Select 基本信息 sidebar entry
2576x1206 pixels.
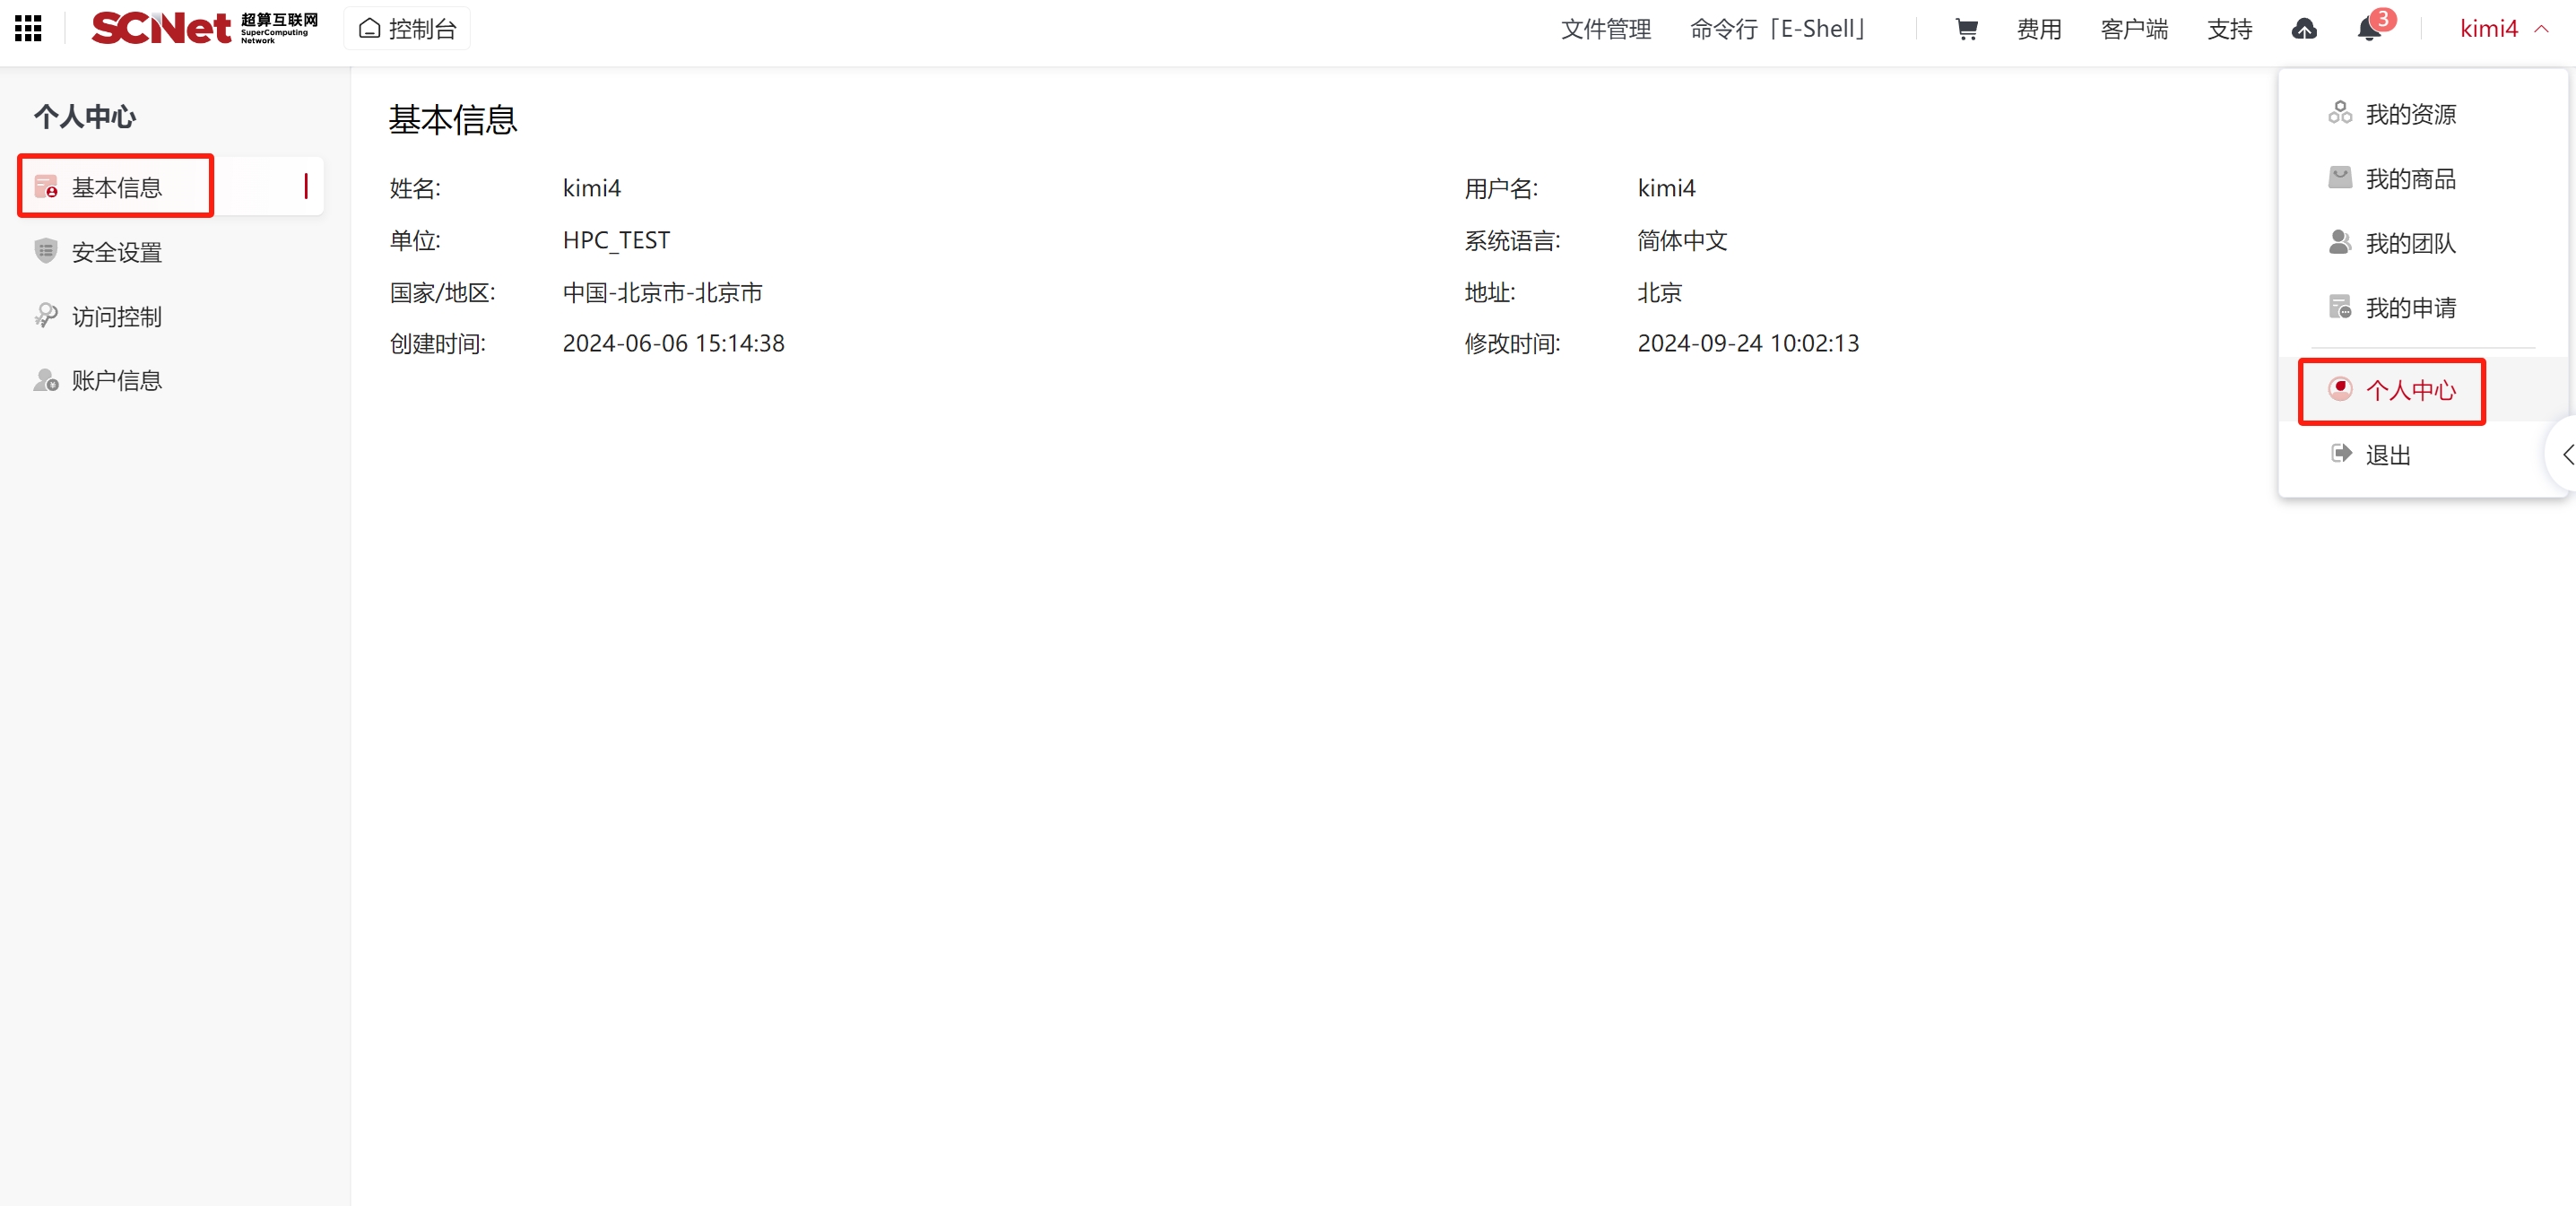point(116,187)
